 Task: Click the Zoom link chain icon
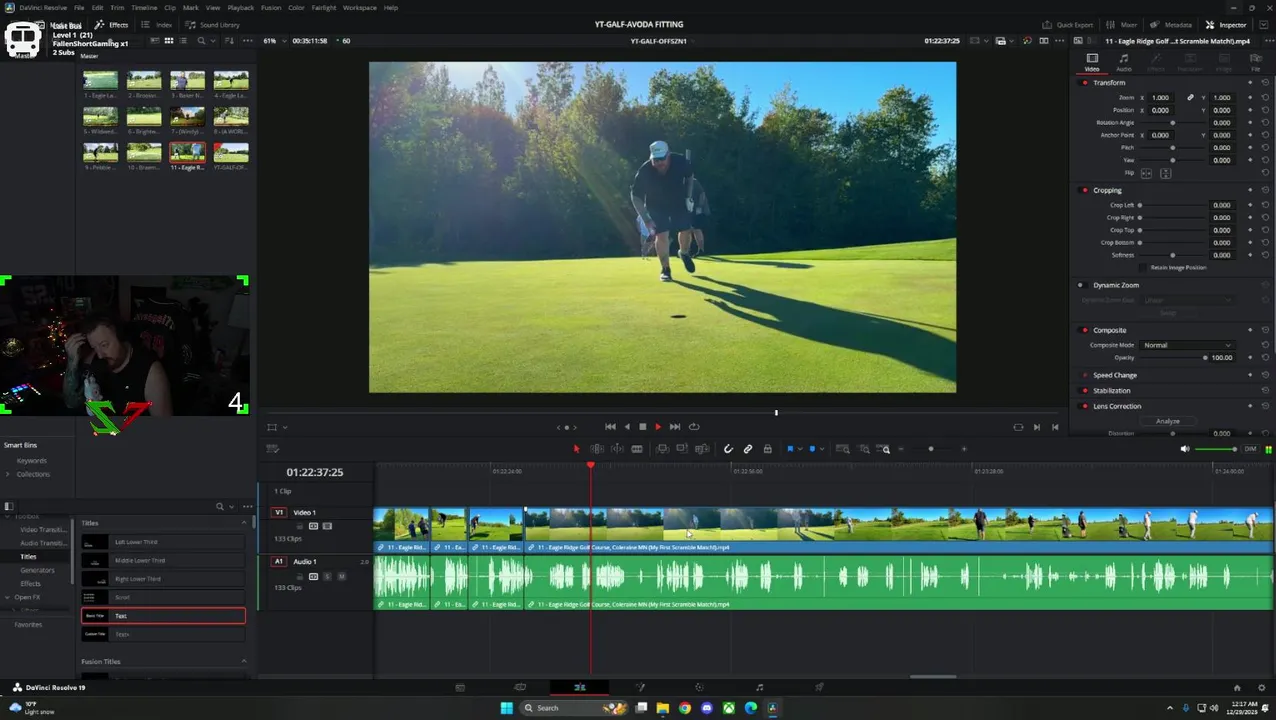pos(1190,98)
